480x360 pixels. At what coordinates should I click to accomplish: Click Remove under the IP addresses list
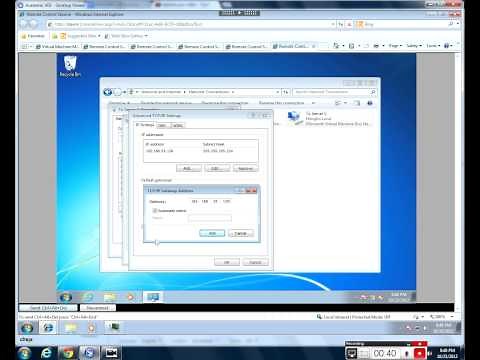(x=245, y=168)
